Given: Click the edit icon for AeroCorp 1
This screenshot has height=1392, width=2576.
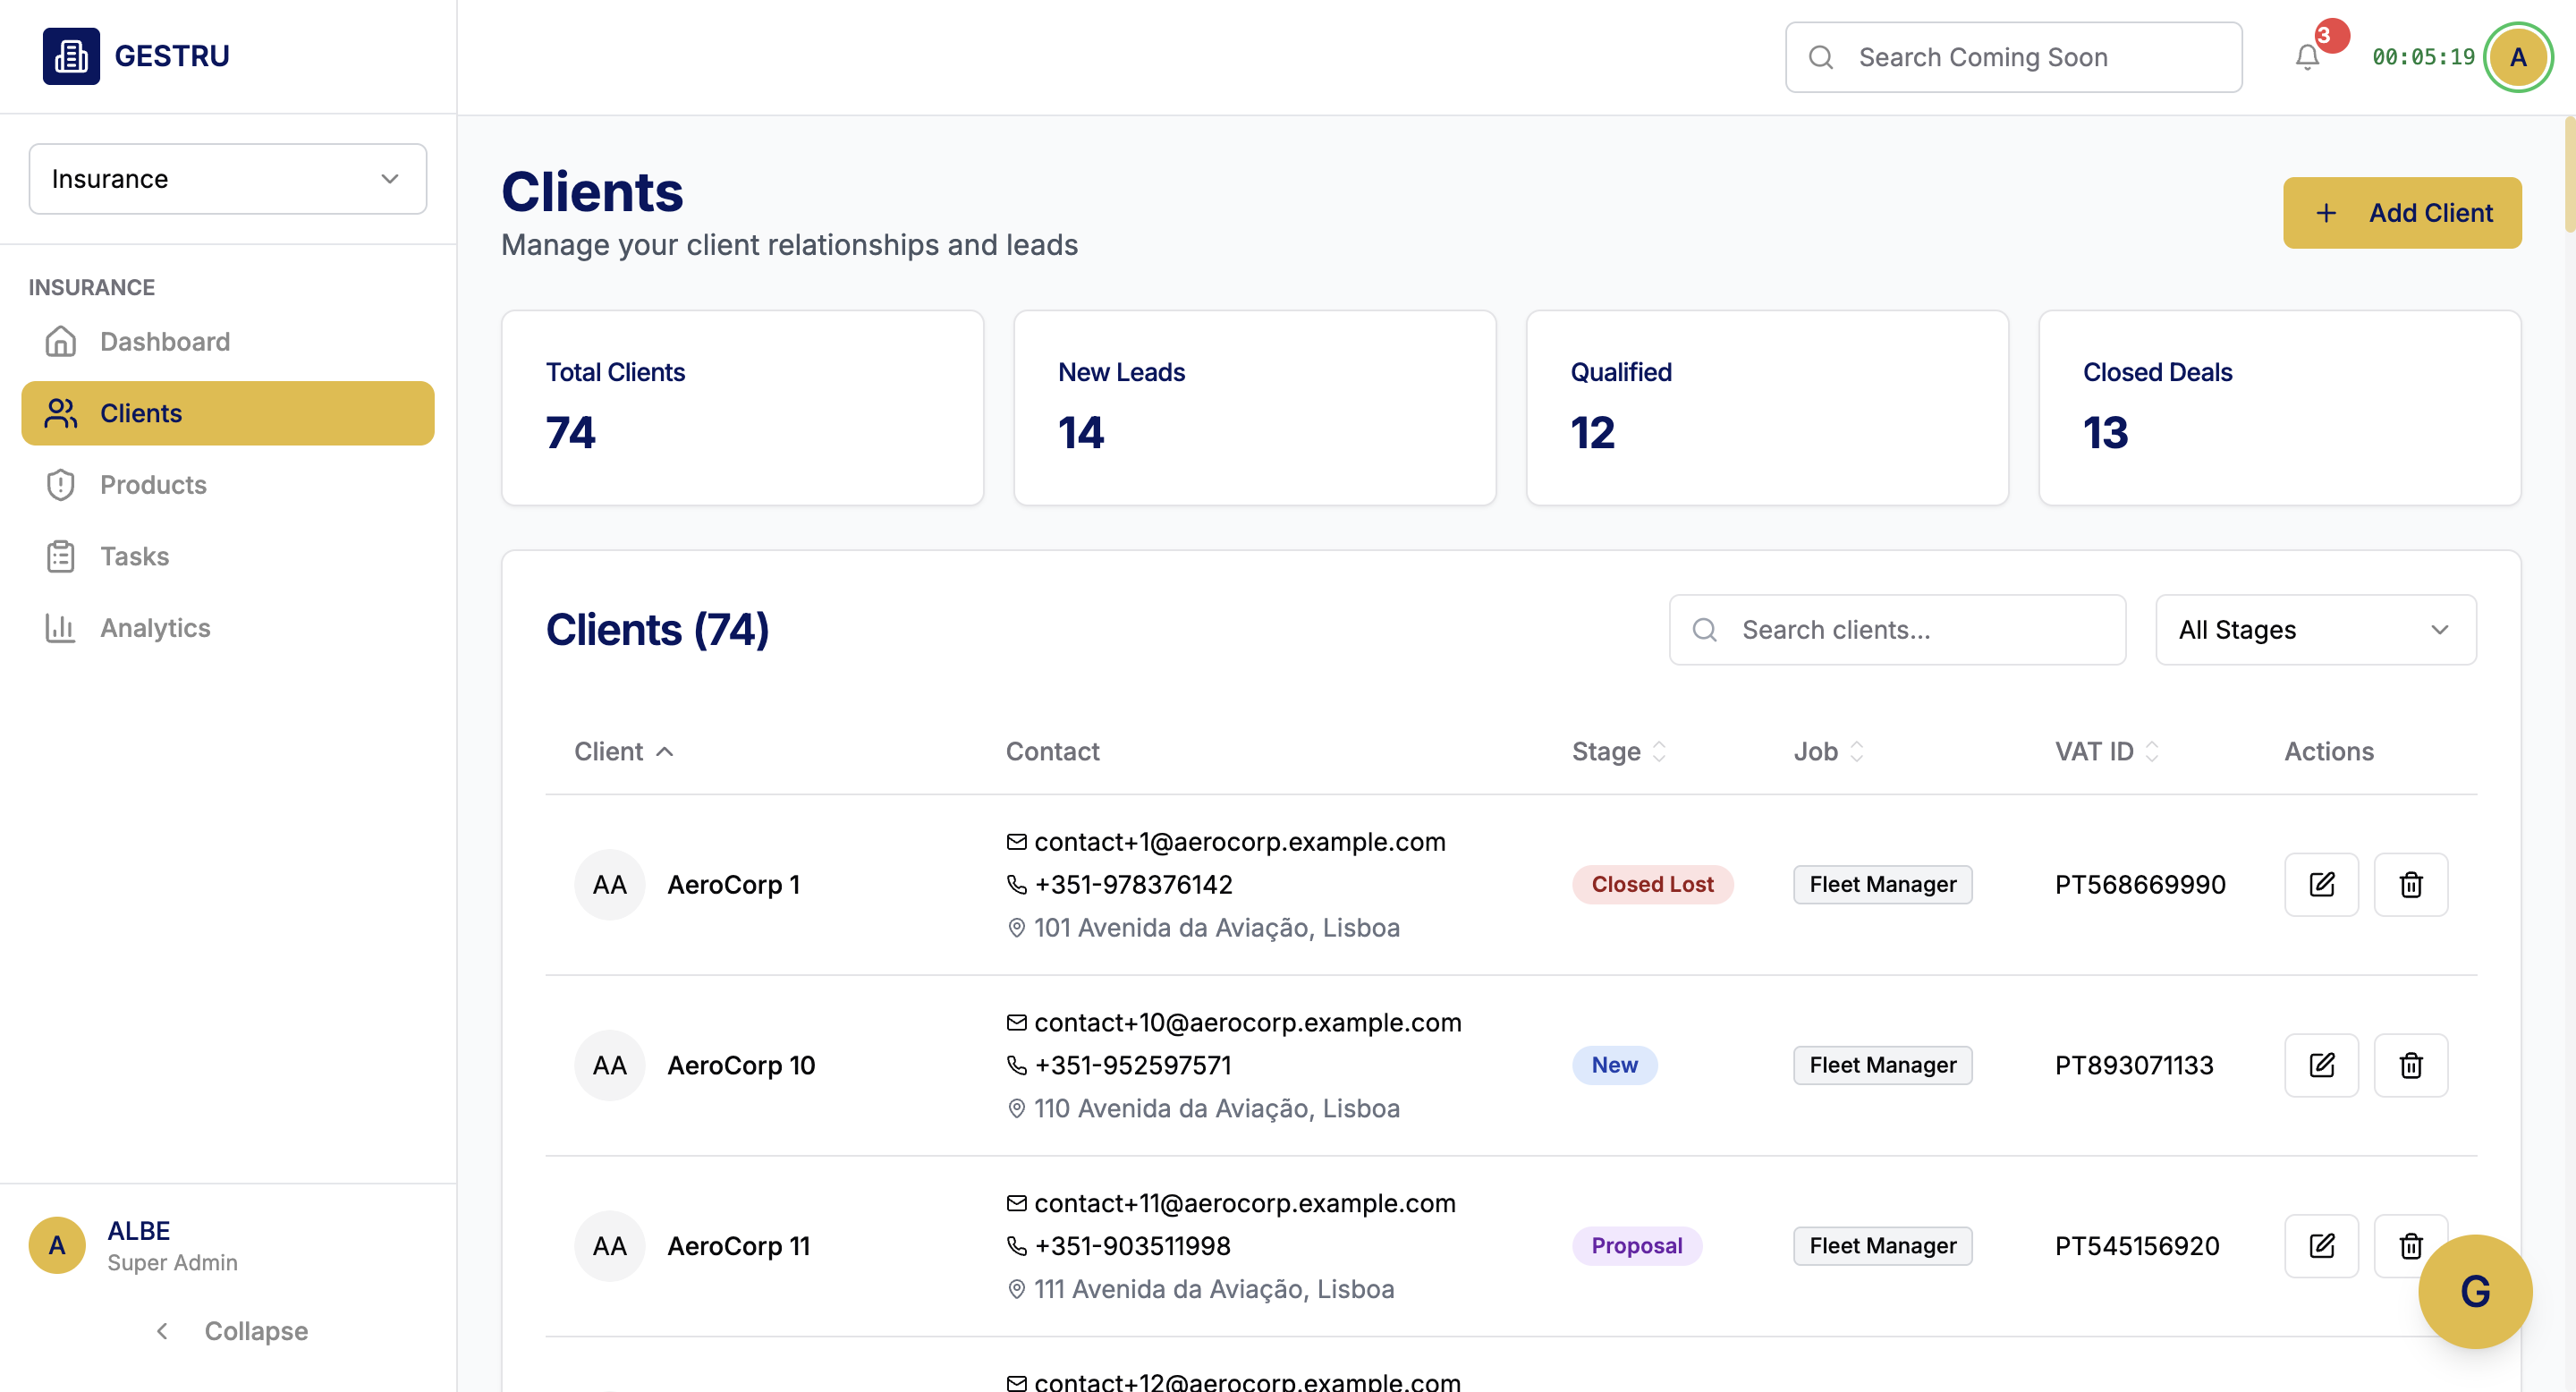Looking at the screenshot, I should point(2321,884).
